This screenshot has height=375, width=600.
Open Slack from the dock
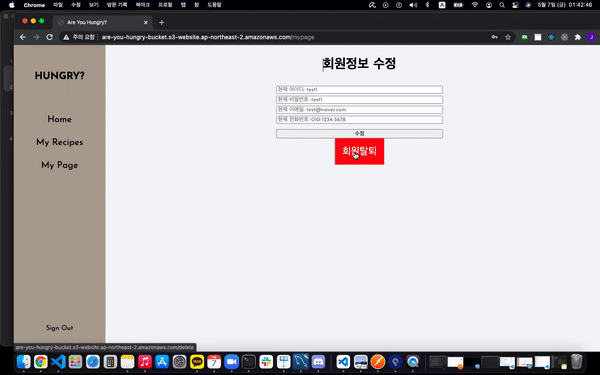tap(266, 362)
